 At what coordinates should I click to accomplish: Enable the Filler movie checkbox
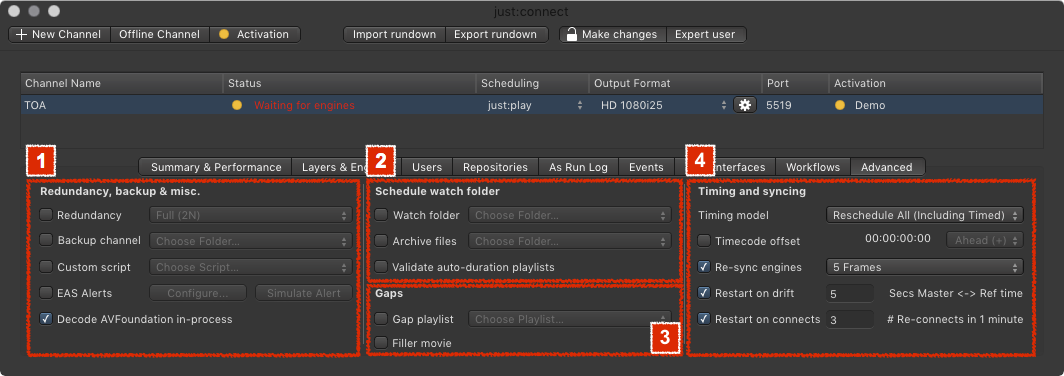(381, 343)
